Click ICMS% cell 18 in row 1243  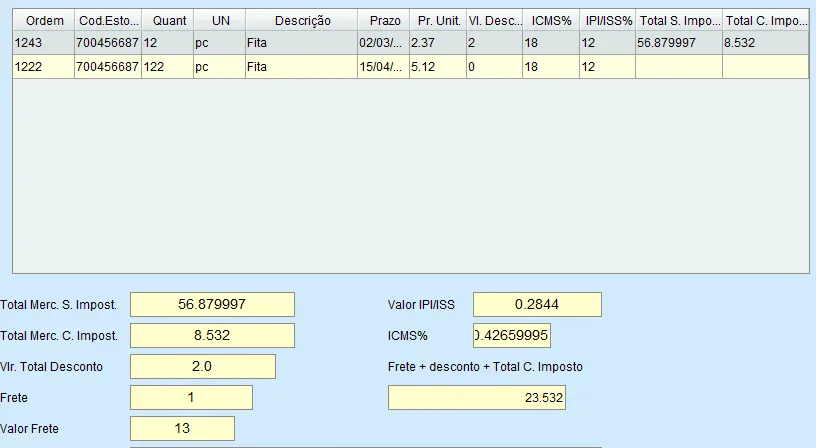pos(551,43)
